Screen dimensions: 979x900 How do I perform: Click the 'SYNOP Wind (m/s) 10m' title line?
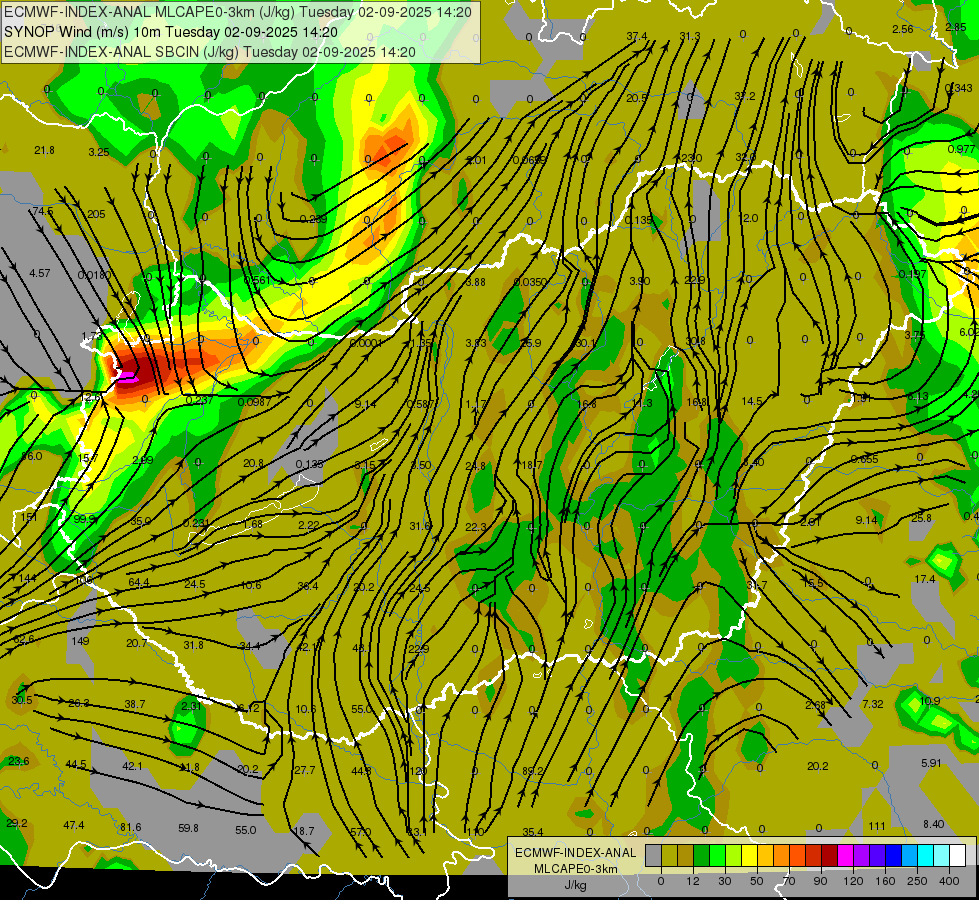tap(170, 32)
